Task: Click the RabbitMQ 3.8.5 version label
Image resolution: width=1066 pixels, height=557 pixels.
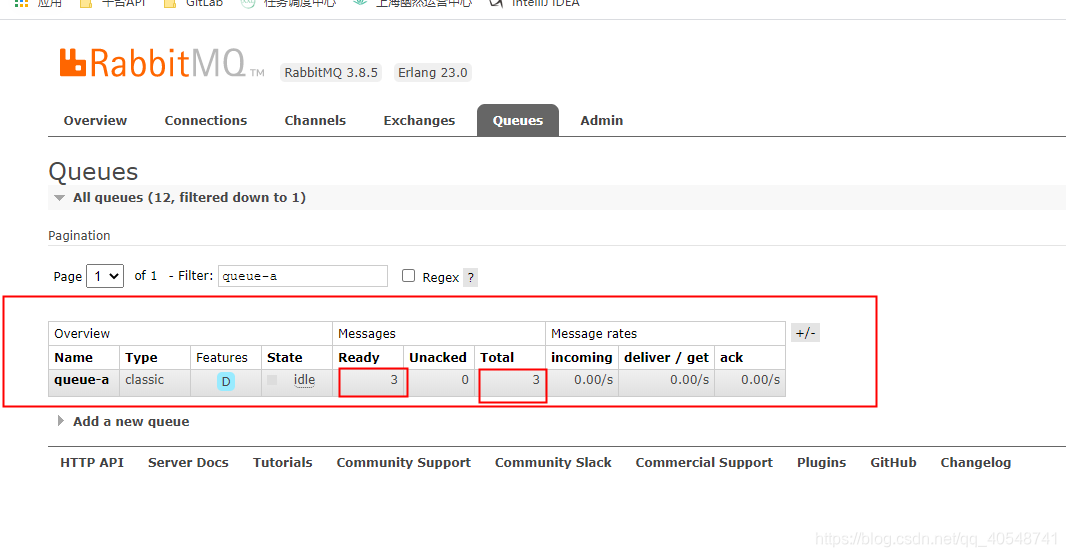Action: tap(331, 73)
